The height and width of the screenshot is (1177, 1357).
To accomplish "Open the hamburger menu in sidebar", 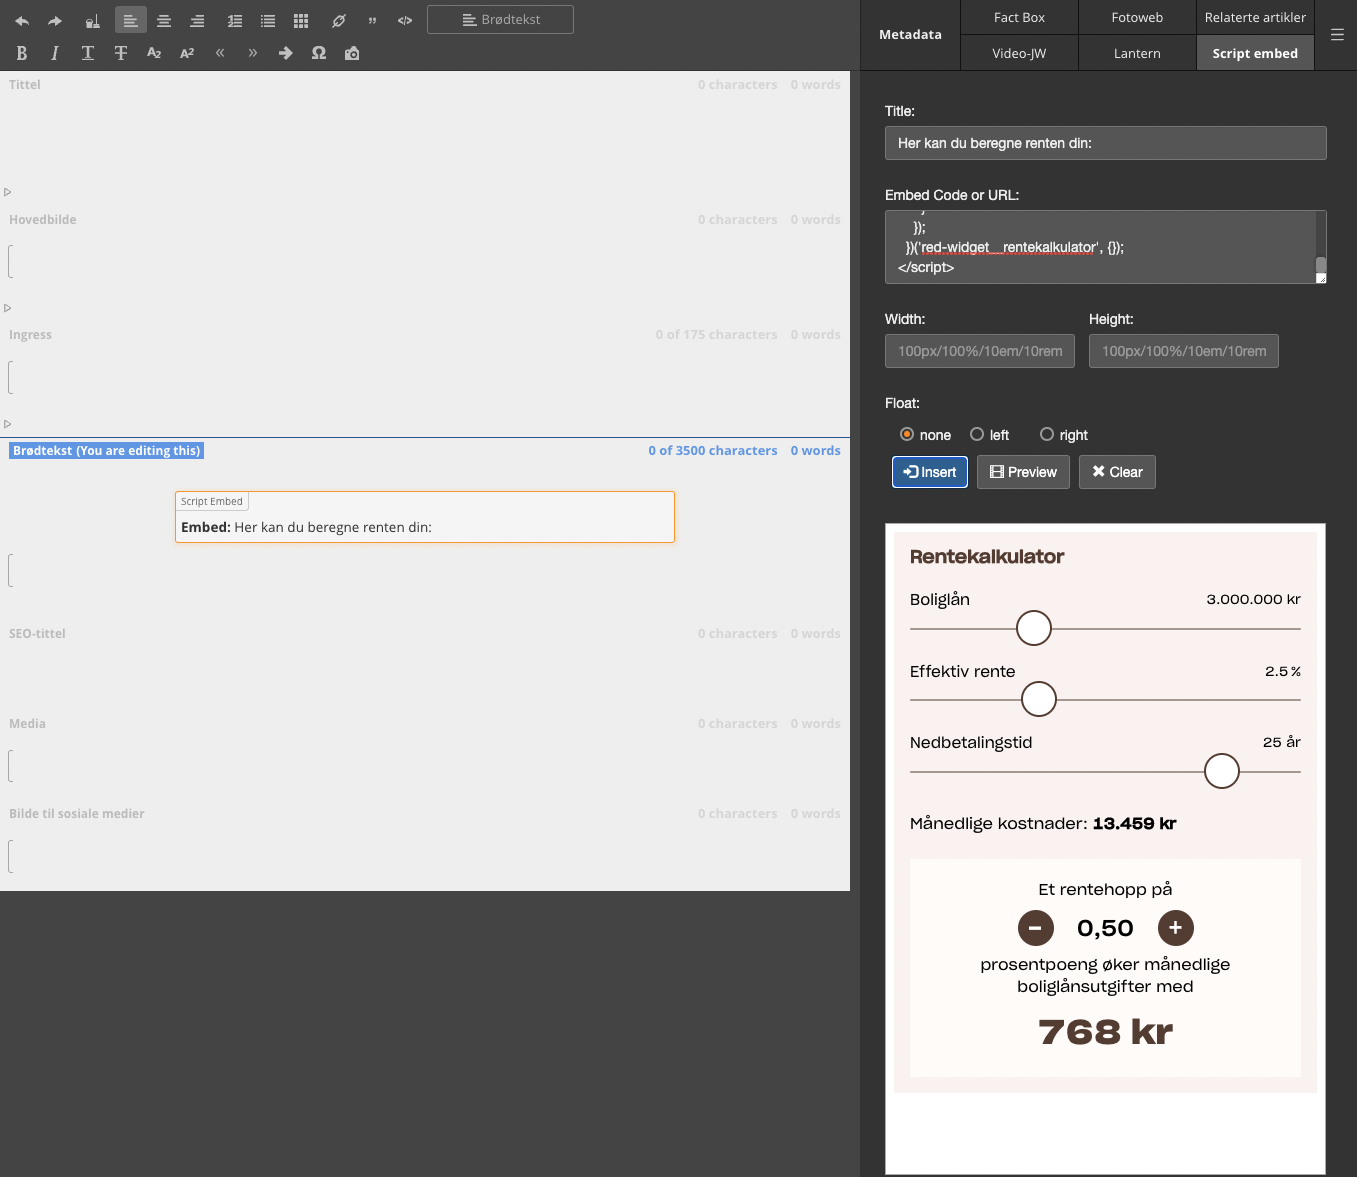I will pyautogui.click(x=1337, y=35).
